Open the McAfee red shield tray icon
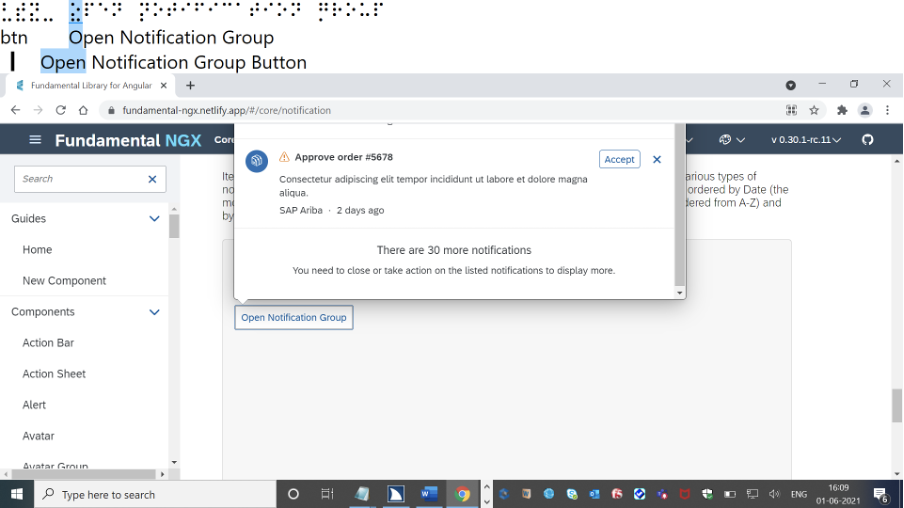The height and width of the screenshot is (508, 904). (684, 494)
